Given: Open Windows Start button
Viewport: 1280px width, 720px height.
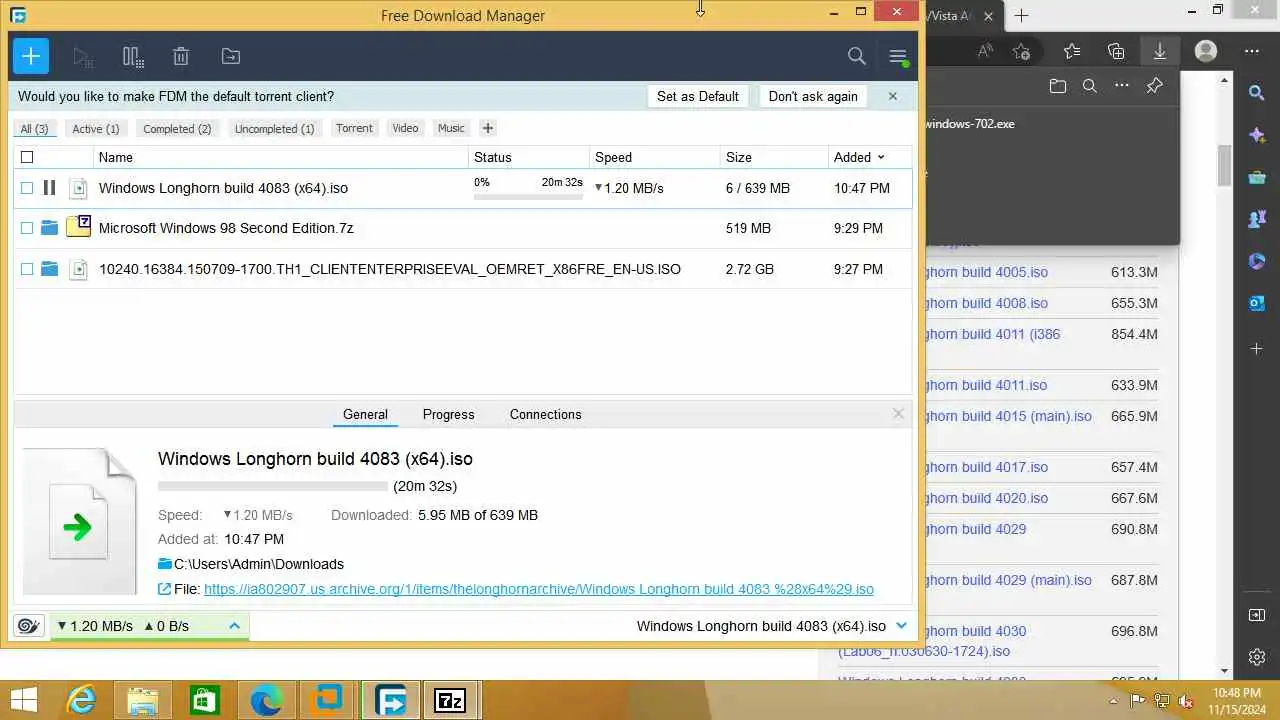Looking at the screenshot, I should point(24,701).
